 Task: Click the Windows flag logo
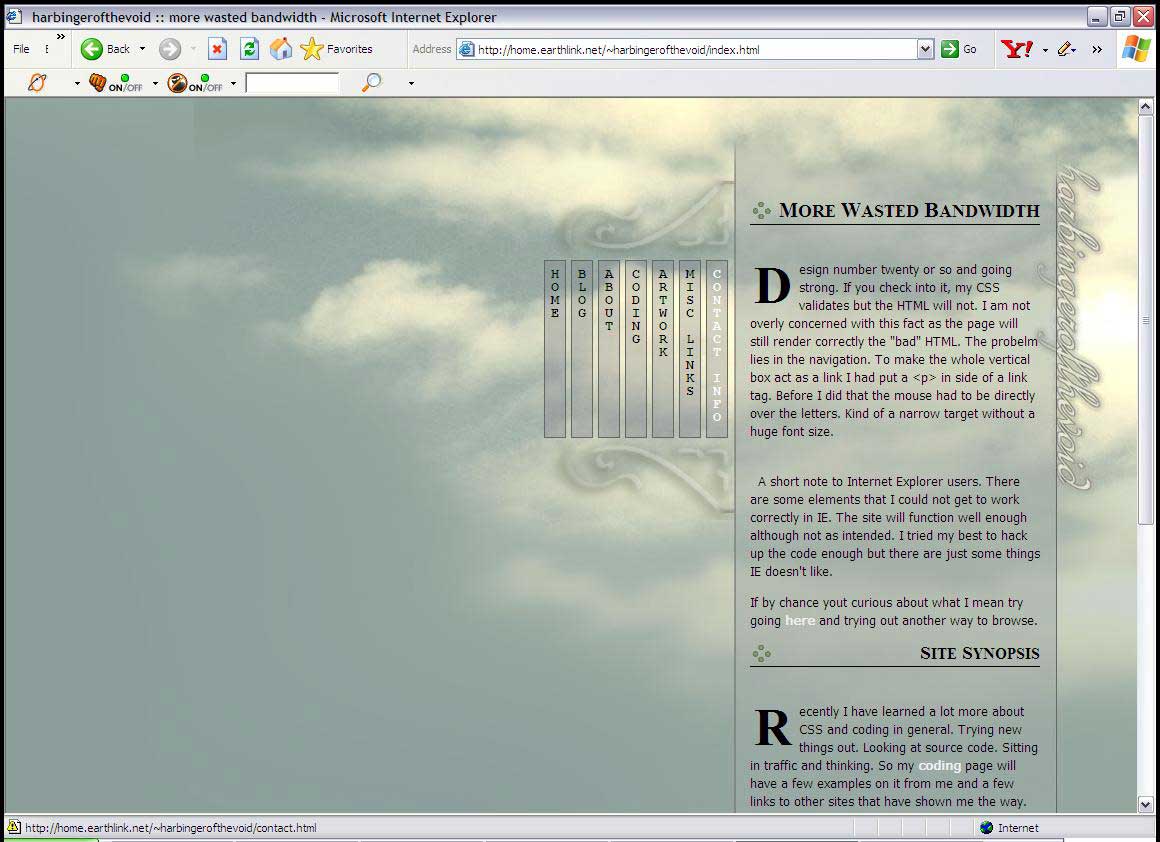(x=1136, y=49)
